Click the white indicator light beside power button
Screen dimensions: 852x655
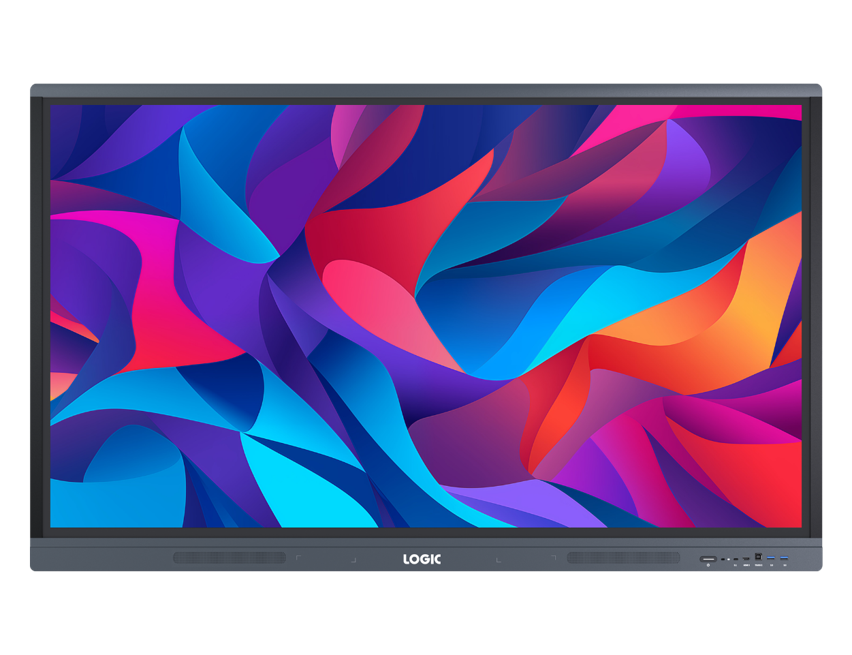pyautogui.click(x=728, y=559)
